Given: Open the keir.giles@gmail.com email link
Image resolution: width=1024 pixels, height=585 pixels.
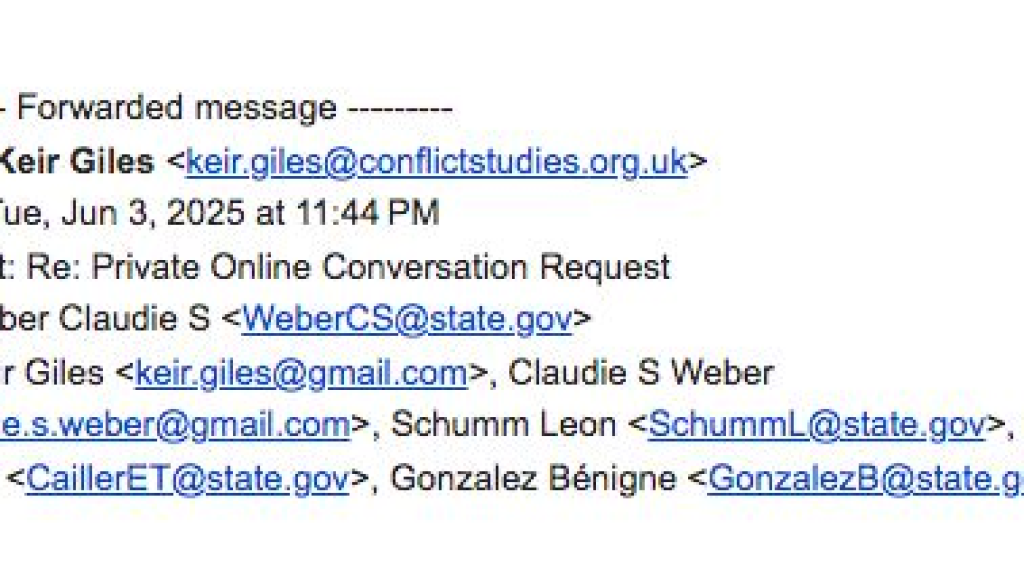Looking at the screenshot, I should (301, 373).
